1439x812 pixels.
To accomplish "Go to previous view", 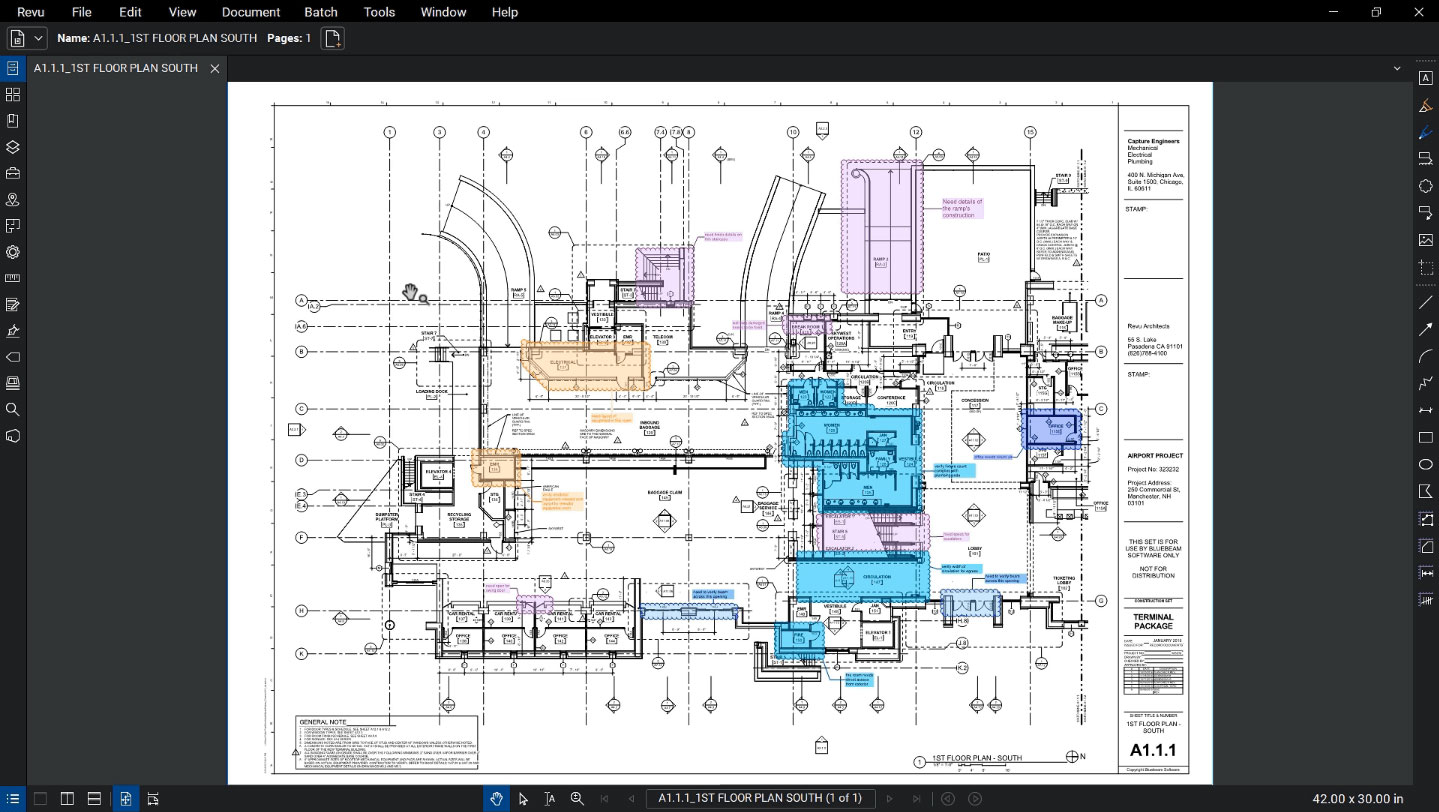I will 948,799.
